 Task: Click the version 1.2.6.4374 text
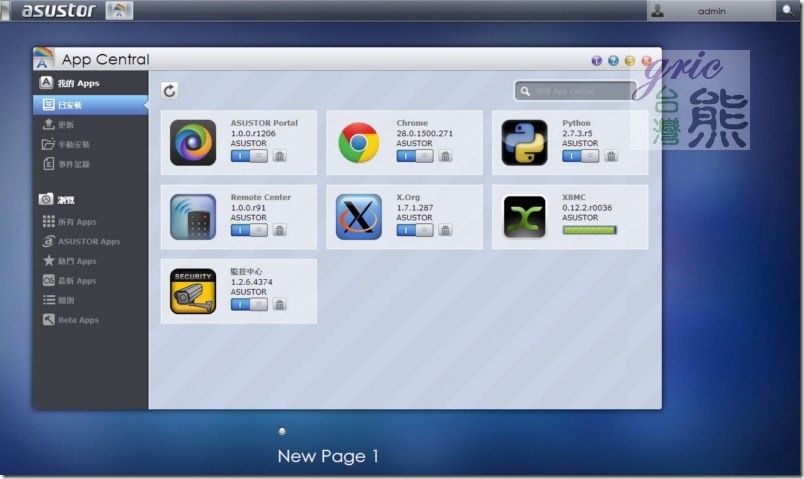click(251, 282)
